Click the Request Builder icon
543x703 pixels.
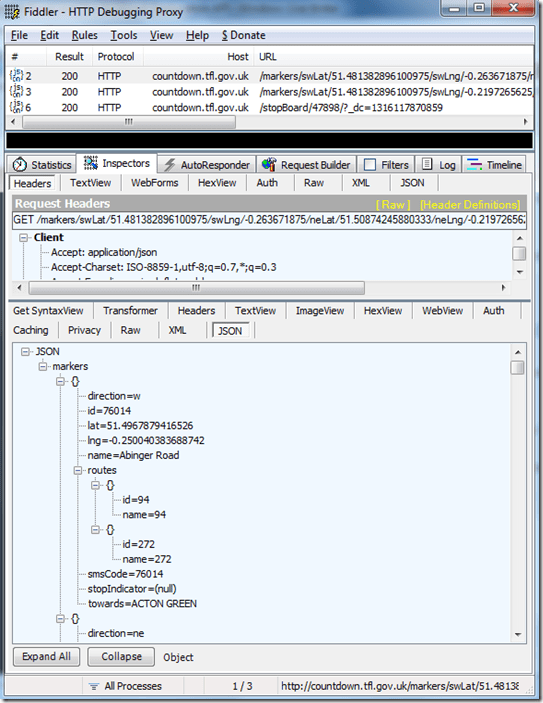[269, 165]
